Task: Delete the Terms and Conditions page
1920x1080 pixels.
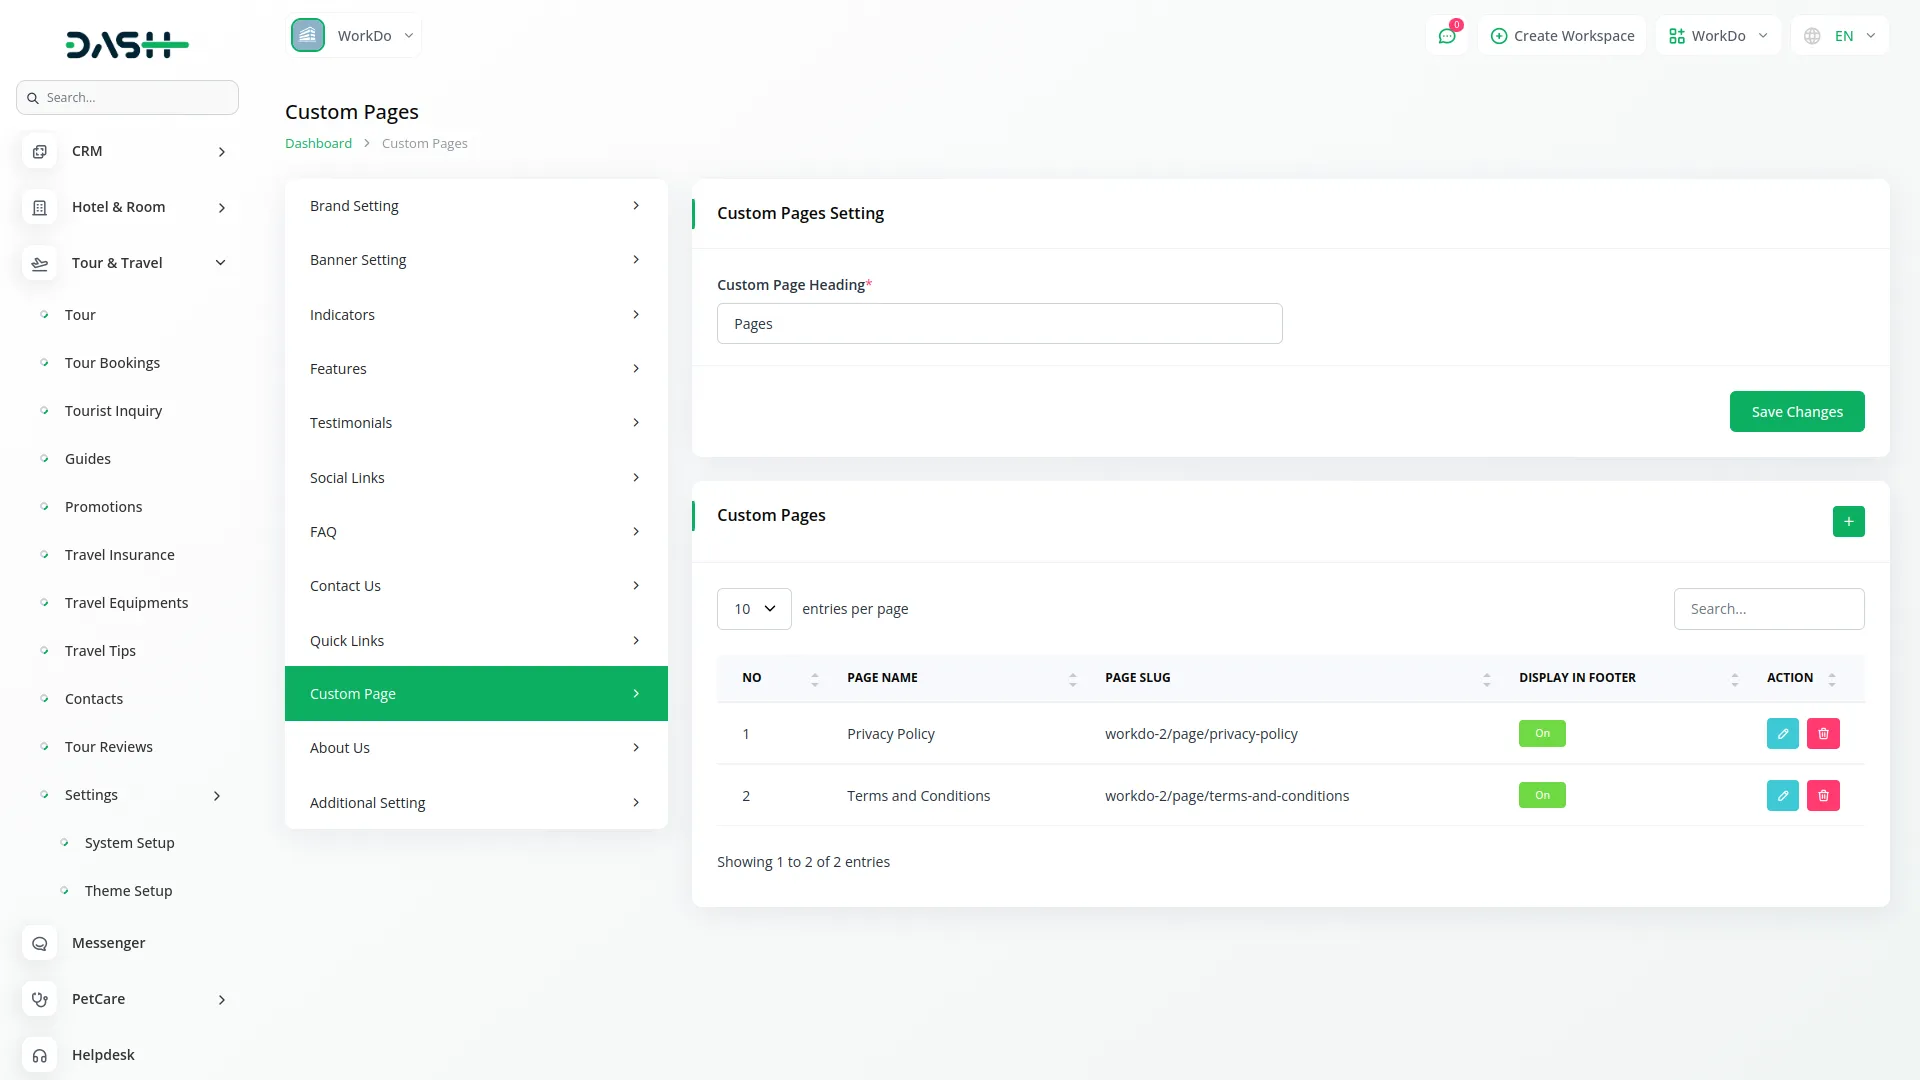Action: (x=1823, y=796)
